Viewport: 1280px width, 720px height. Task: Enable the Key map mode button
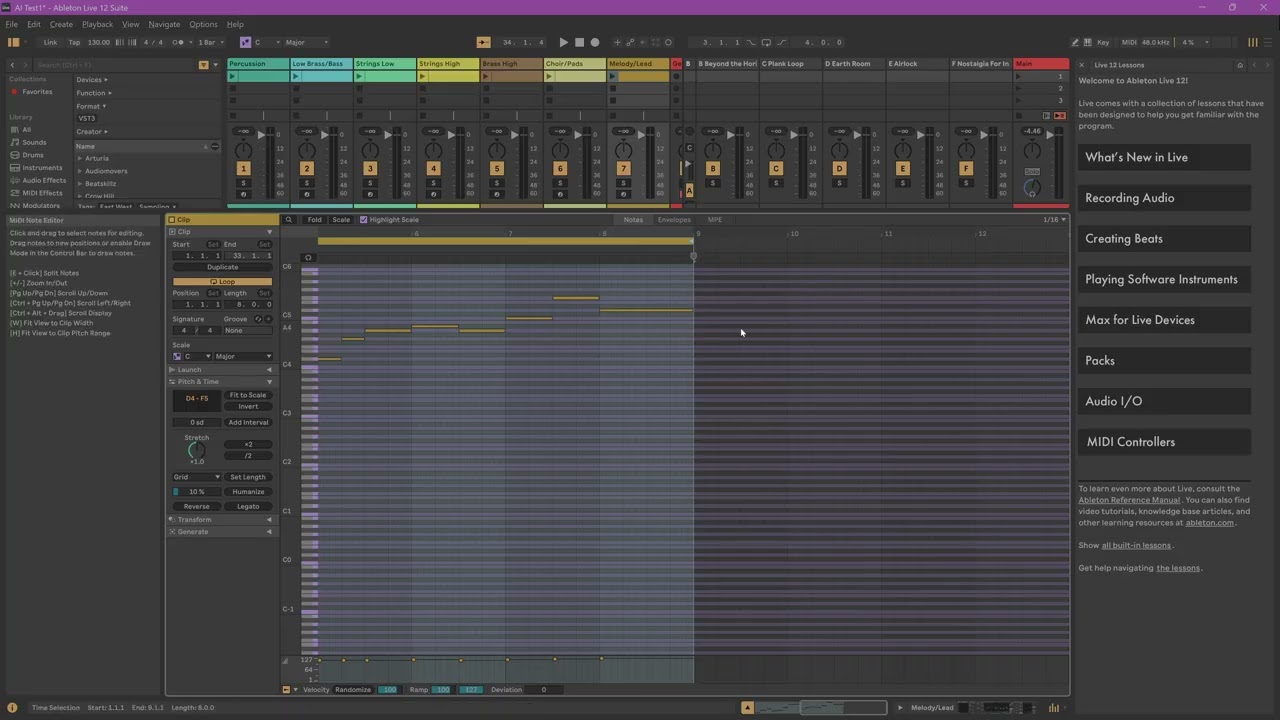[x=1103, y=42]
